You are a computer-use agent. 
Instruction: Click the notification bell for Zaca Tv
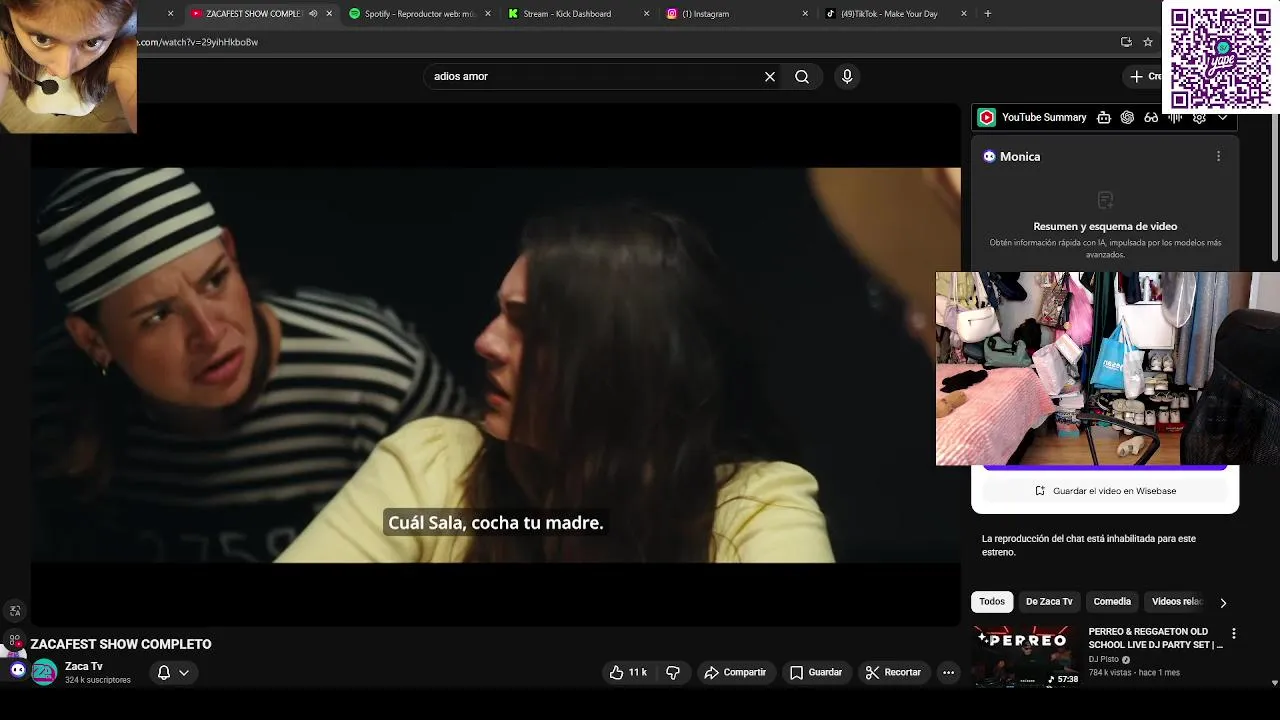(x=164, y=672)
